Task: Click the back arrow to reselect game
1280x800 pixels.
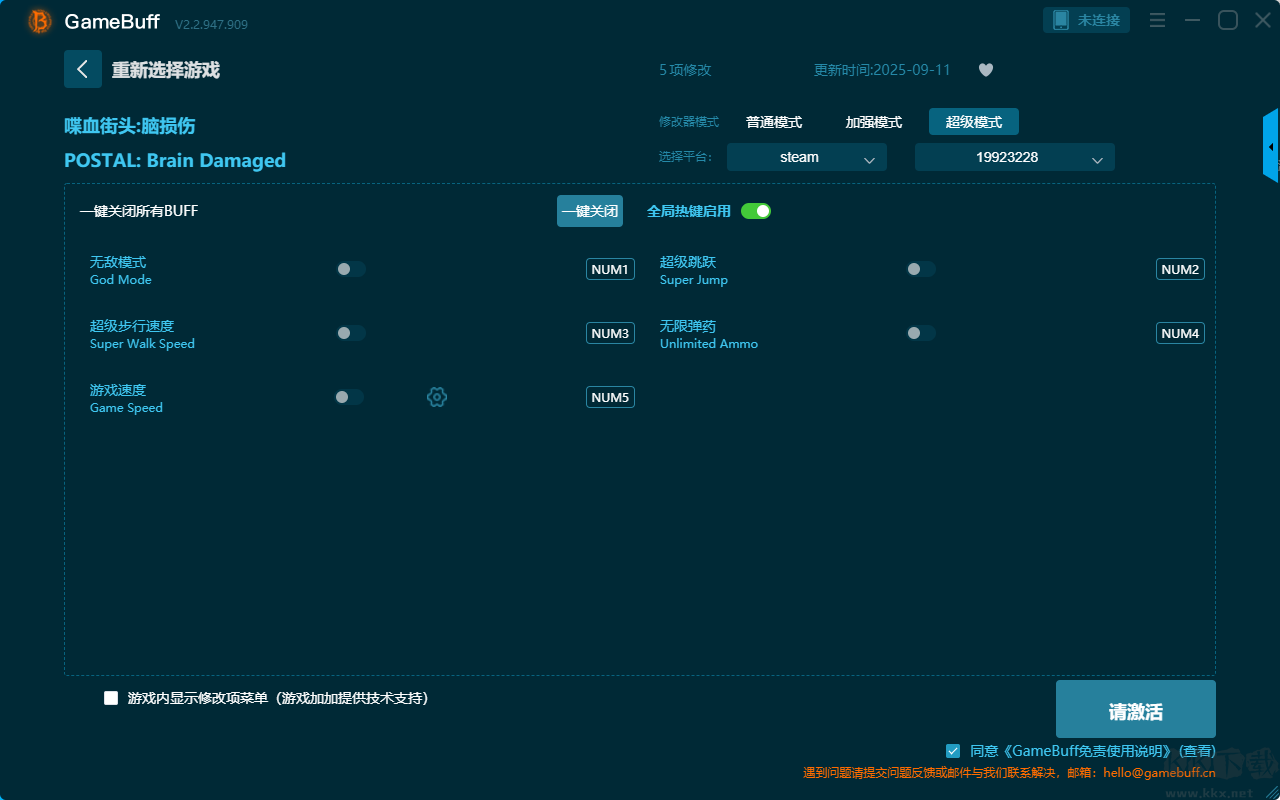Action: click(x=82, y=69)
